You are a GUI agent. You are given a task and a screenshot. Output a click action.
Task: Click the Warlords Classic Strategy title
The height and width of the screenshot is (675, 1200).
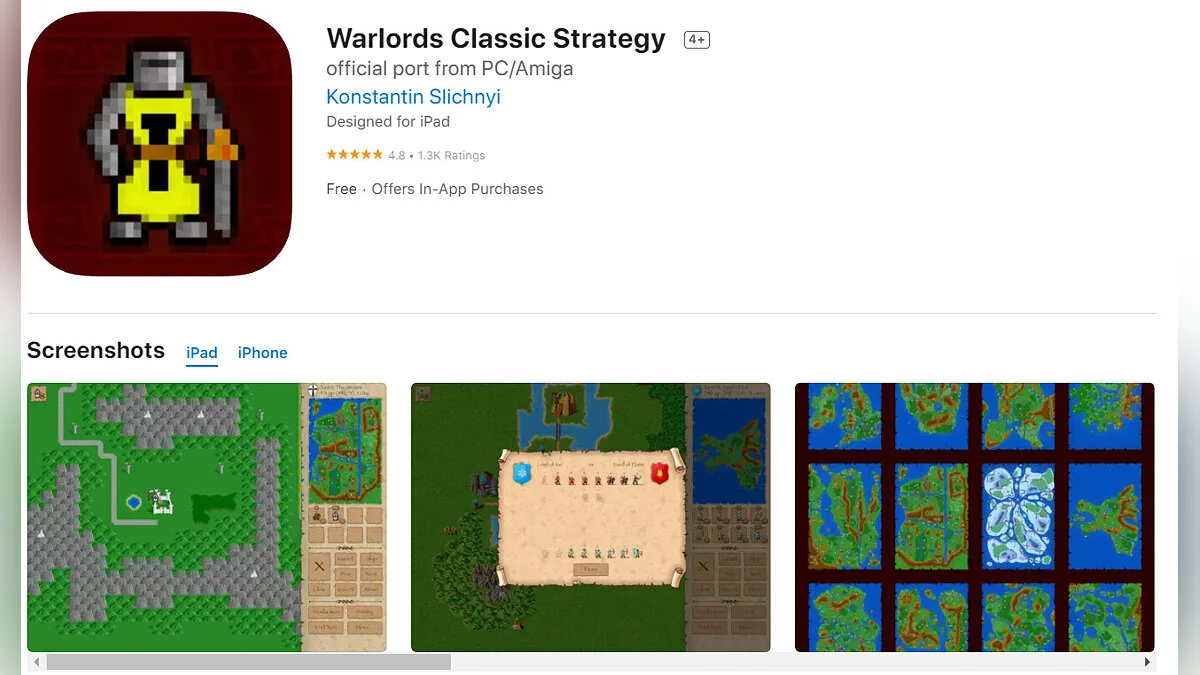tap(496, 39)
